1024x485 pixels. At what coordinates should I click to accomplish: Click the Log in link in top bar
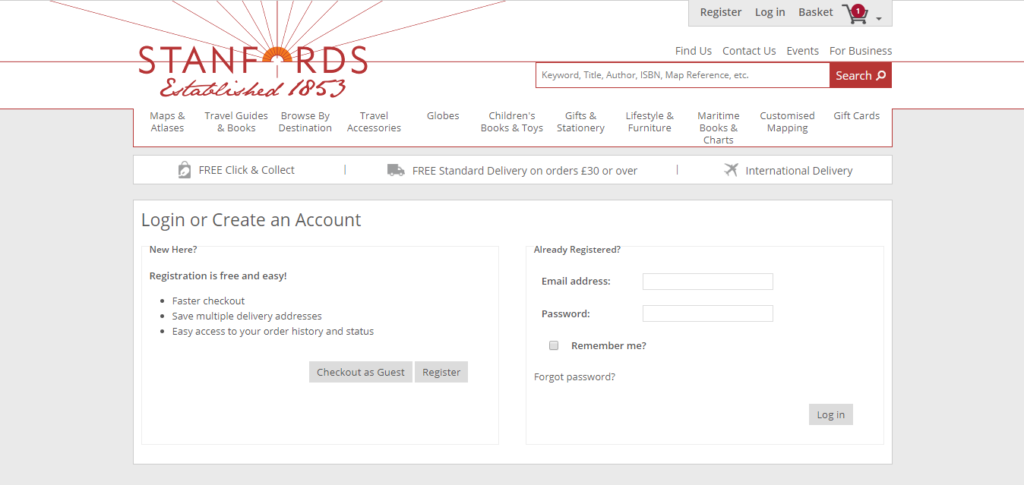(770, 12)
